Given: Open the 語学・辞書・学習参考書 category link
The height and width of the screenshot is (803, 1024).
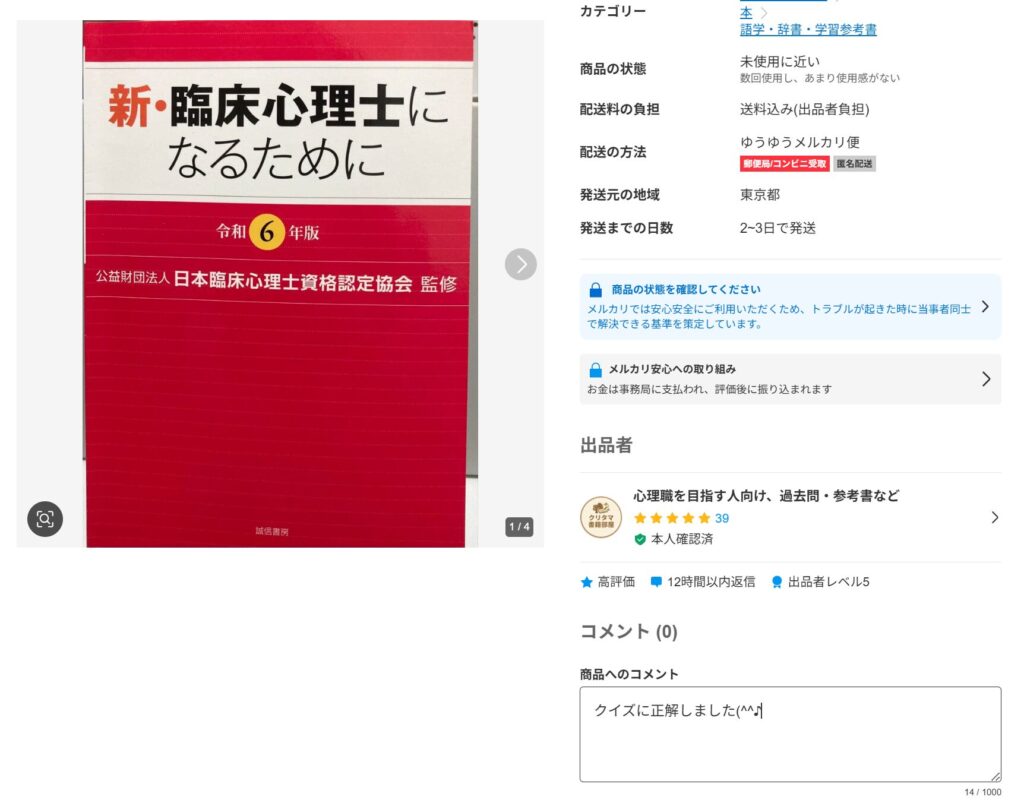Looking at the screenshot, I should (808, 29).
